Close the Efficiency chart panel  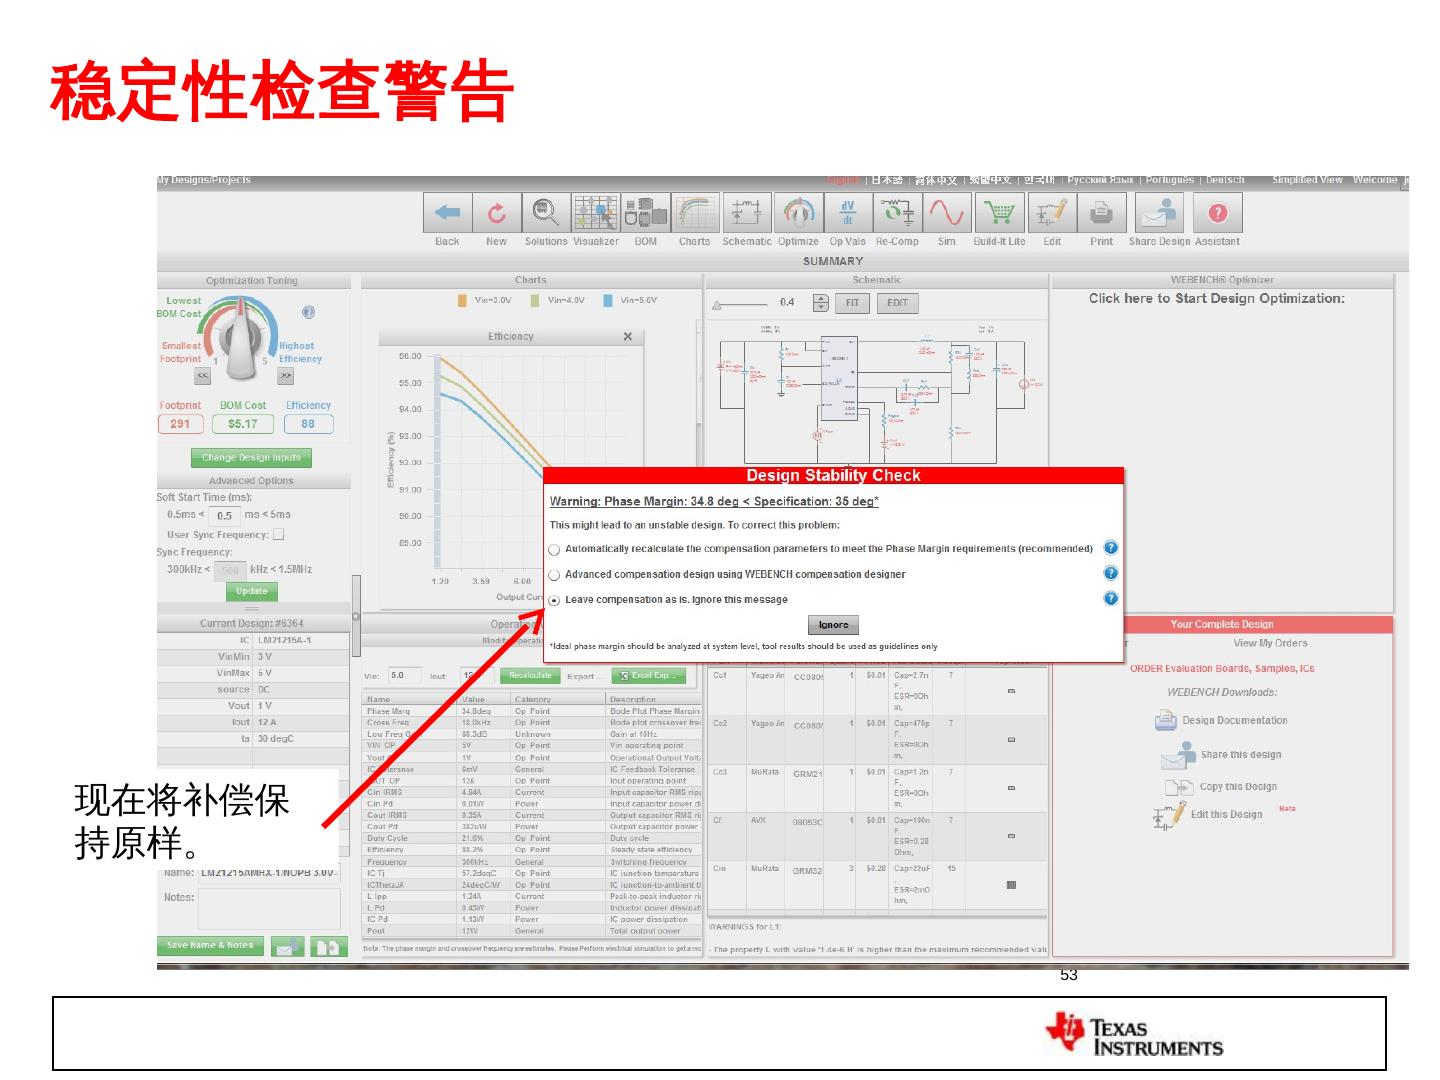(628, 336)
